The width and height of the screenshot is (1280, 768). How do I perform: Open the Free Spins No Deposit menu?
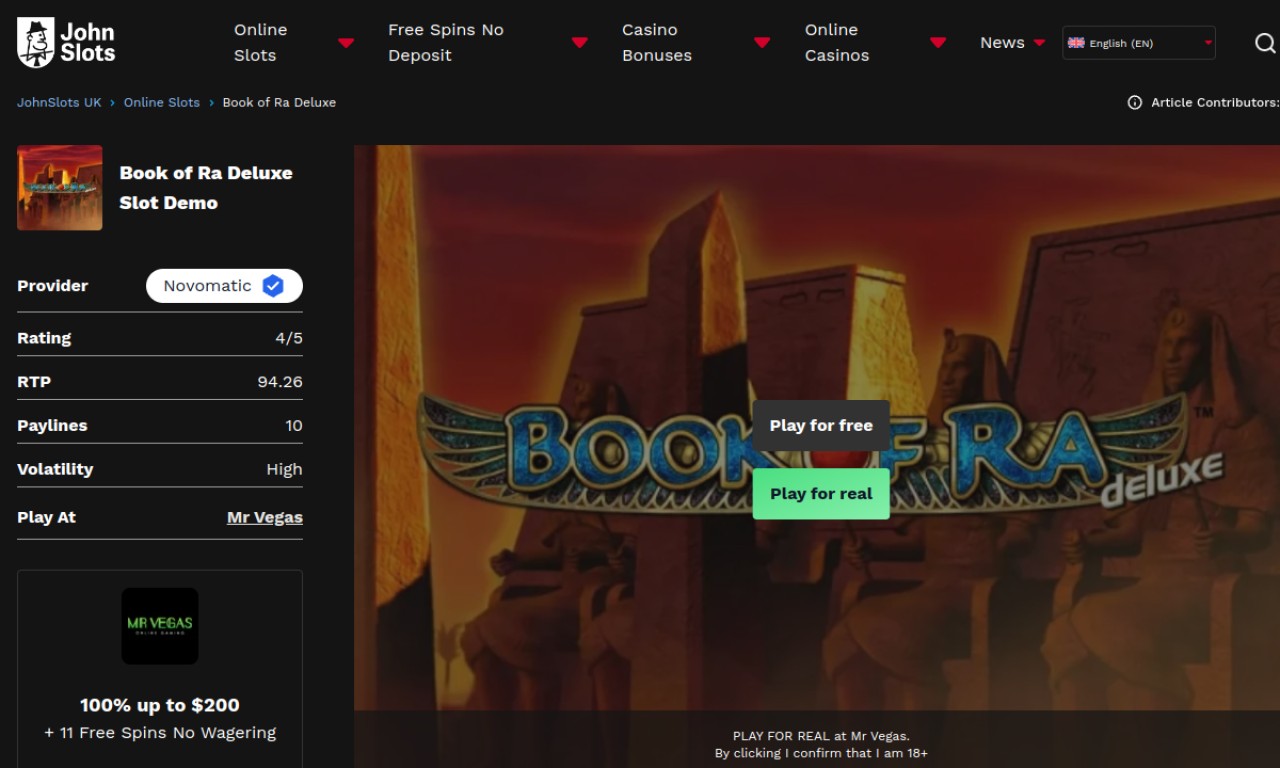pos(446,43)
